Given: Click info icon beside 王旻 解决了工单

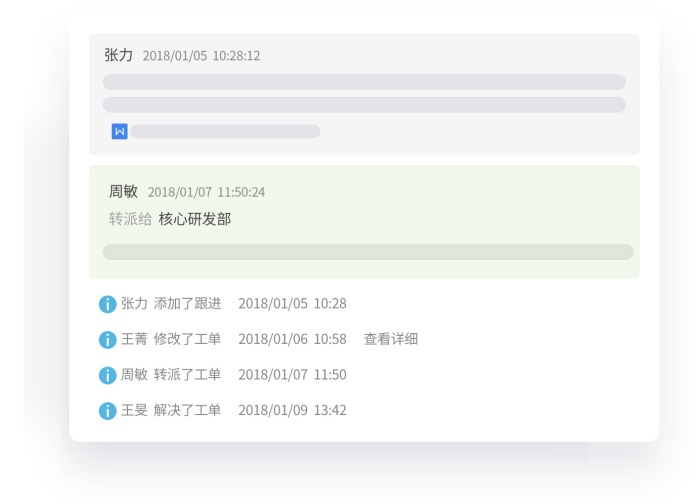Looking at the screenshot, I should 108,411.
